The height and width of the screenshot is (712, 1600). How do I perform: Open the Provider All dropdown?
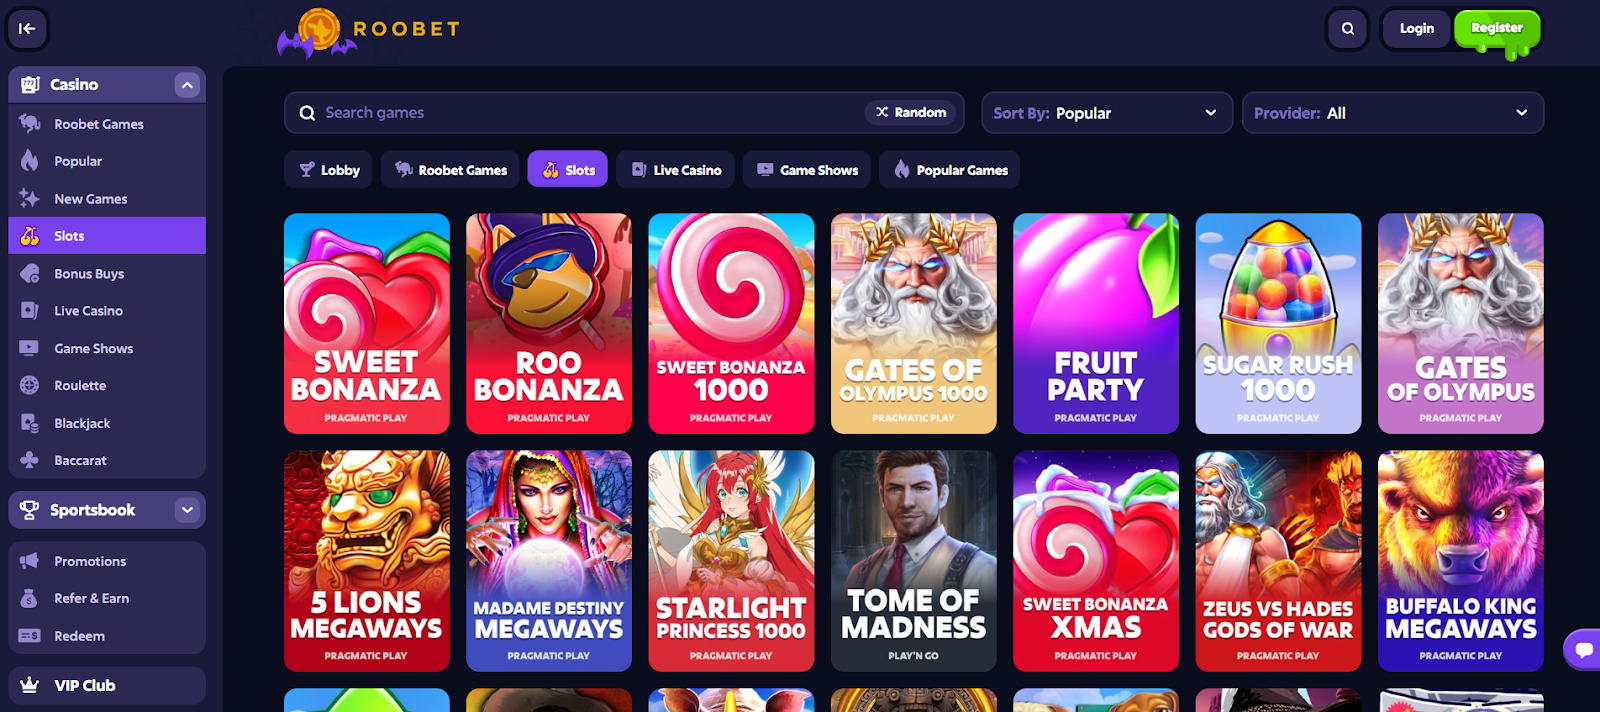[1392, 113]
